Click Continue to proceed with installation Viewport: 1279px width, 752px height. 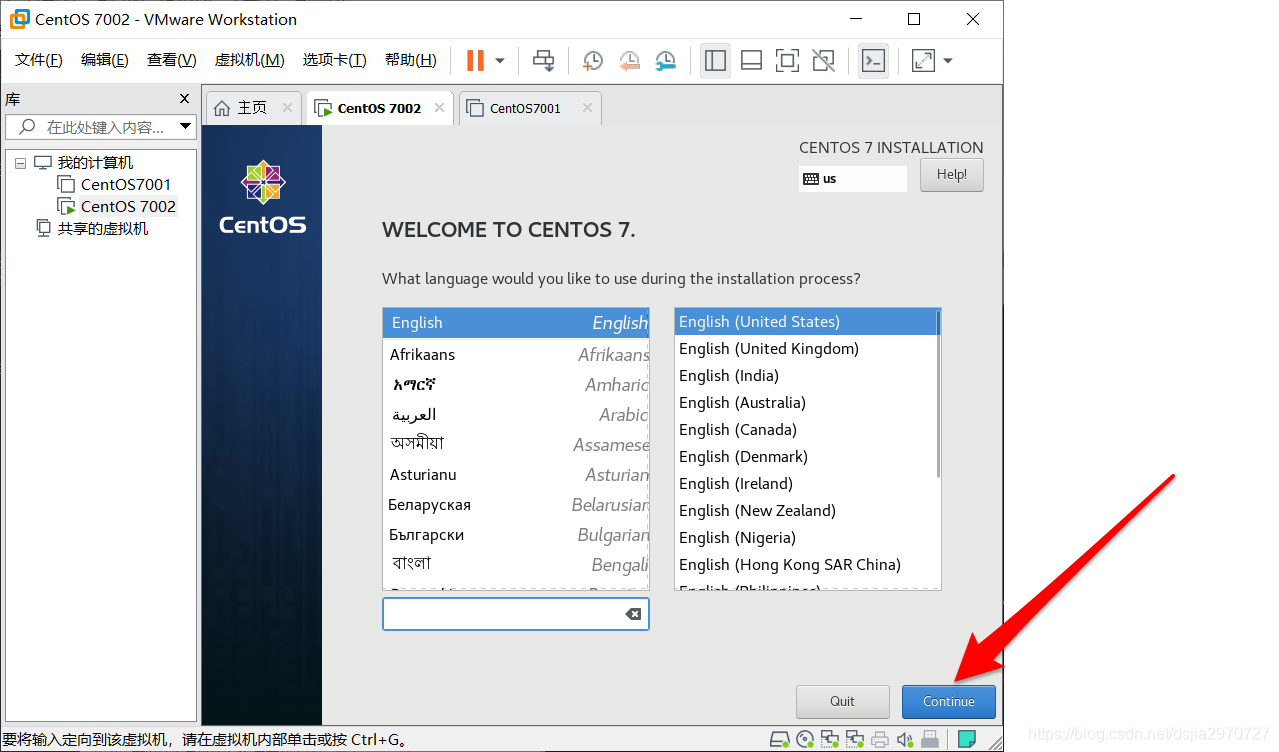949,701
